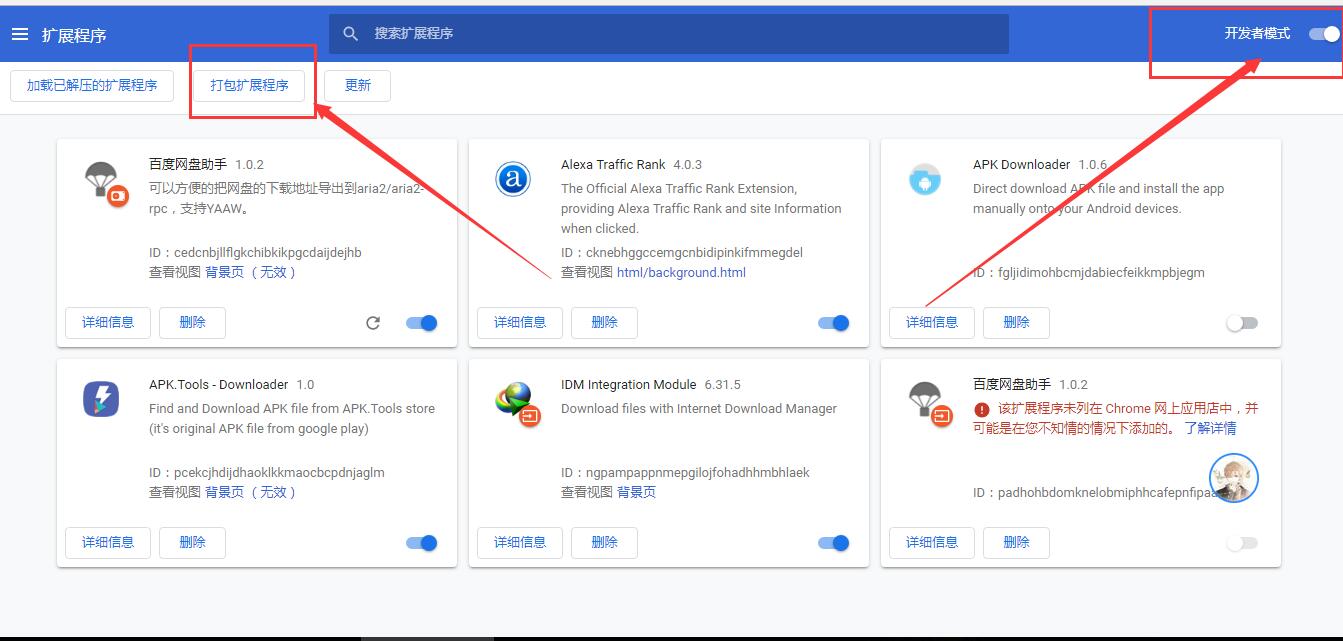The image size is (1343, 641).
Task: Open 详细信息 for aria2 百度网盘助手 extension
Action: tap(108, 322)
